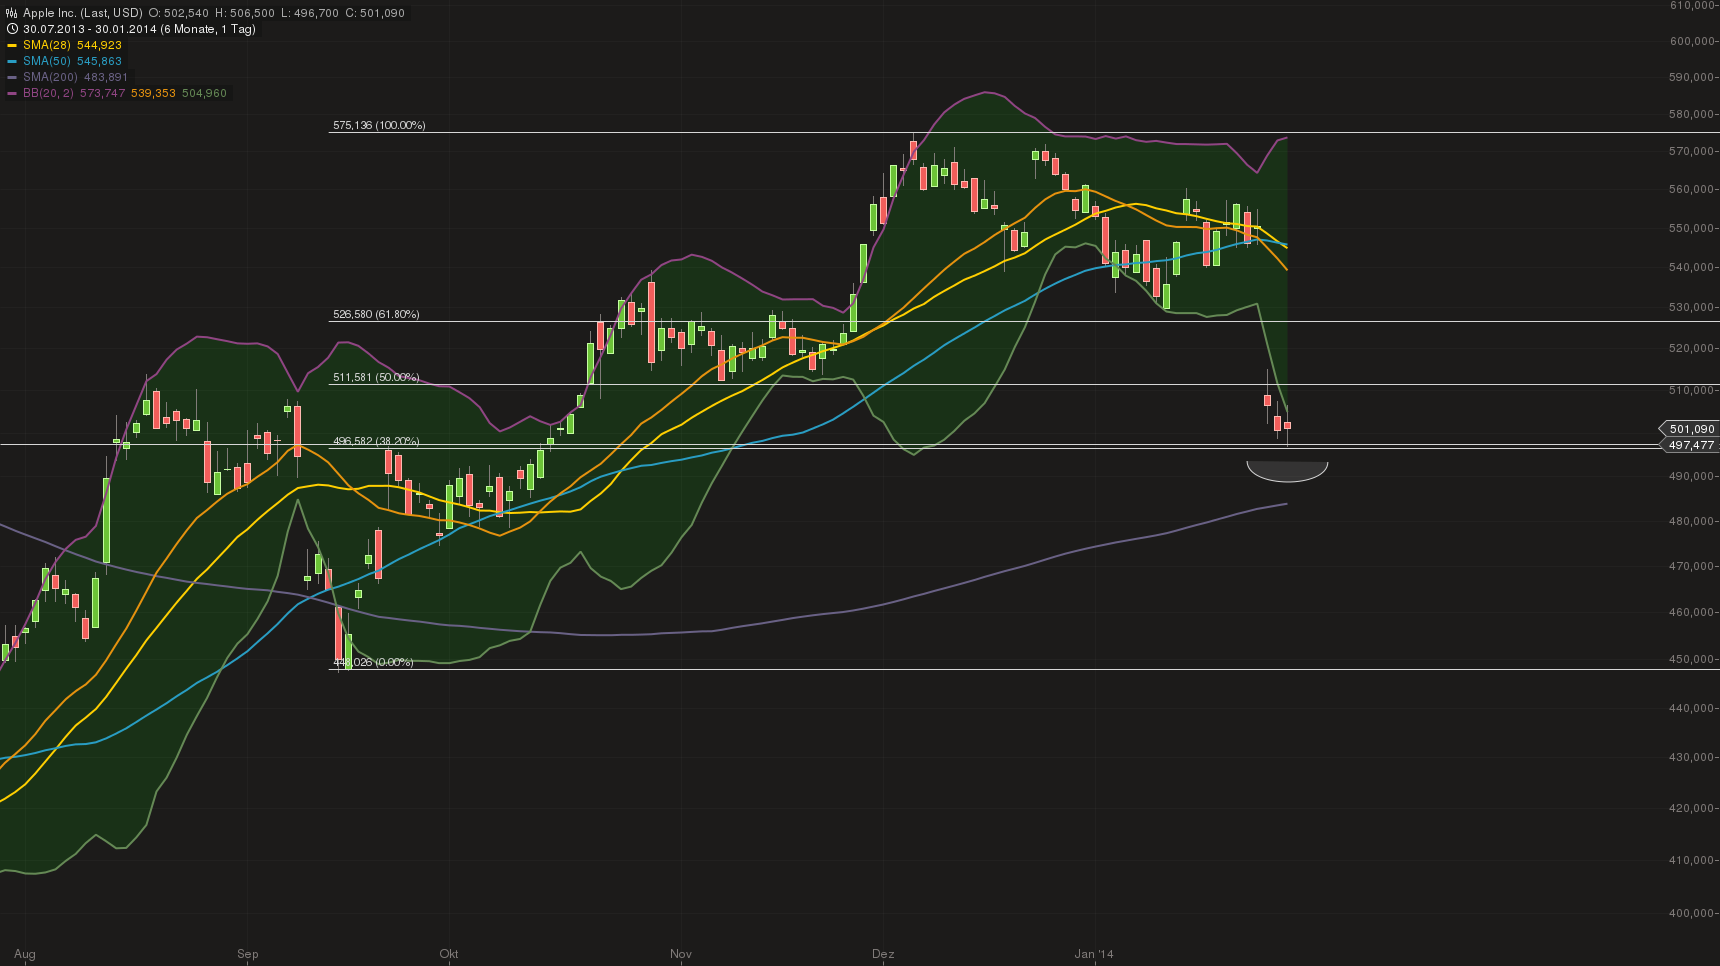The width and height of the screenshot is (1720, 966).
Task: Click the candlestick chart icon beside Apple Inc.
Action: click(11, 12)
